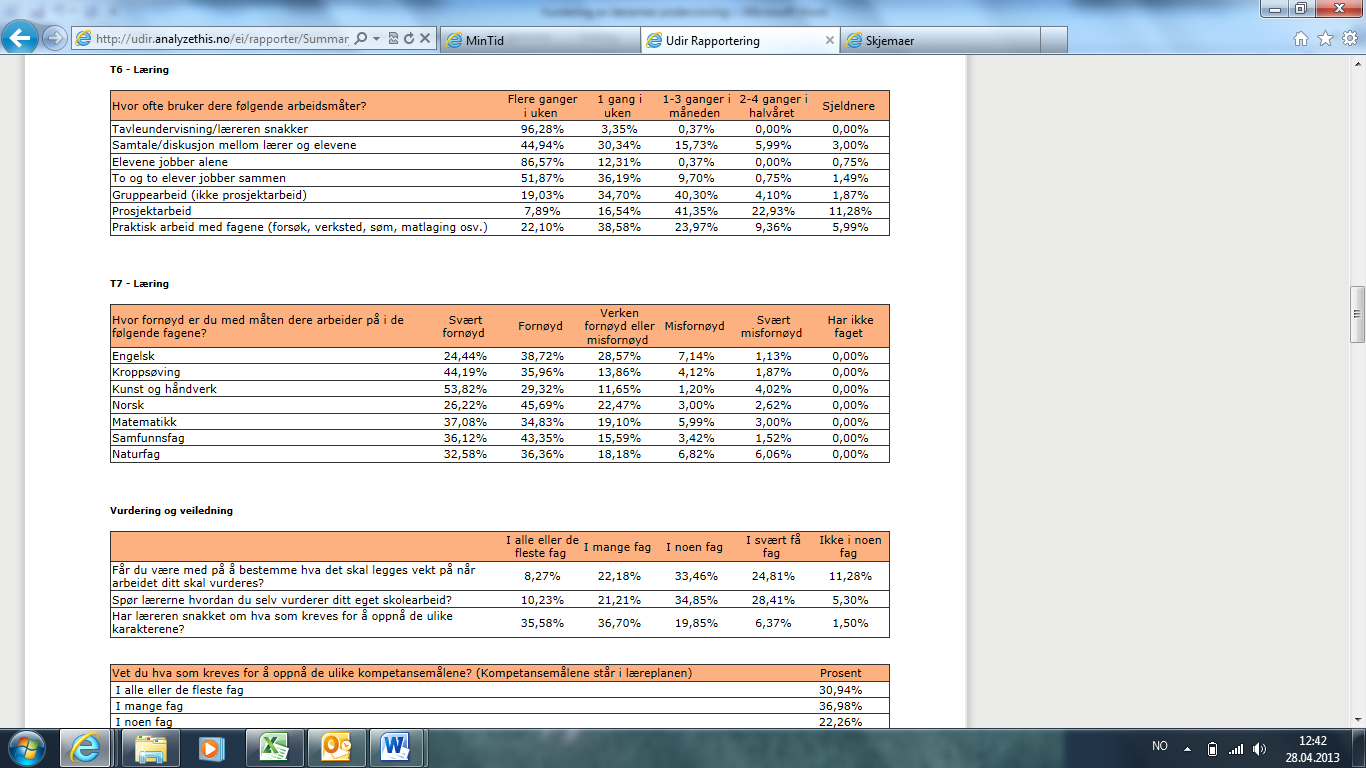Launch Windows Media Player from taskbar
Viewport: 1366px width, 768px height.
point(210,747)
